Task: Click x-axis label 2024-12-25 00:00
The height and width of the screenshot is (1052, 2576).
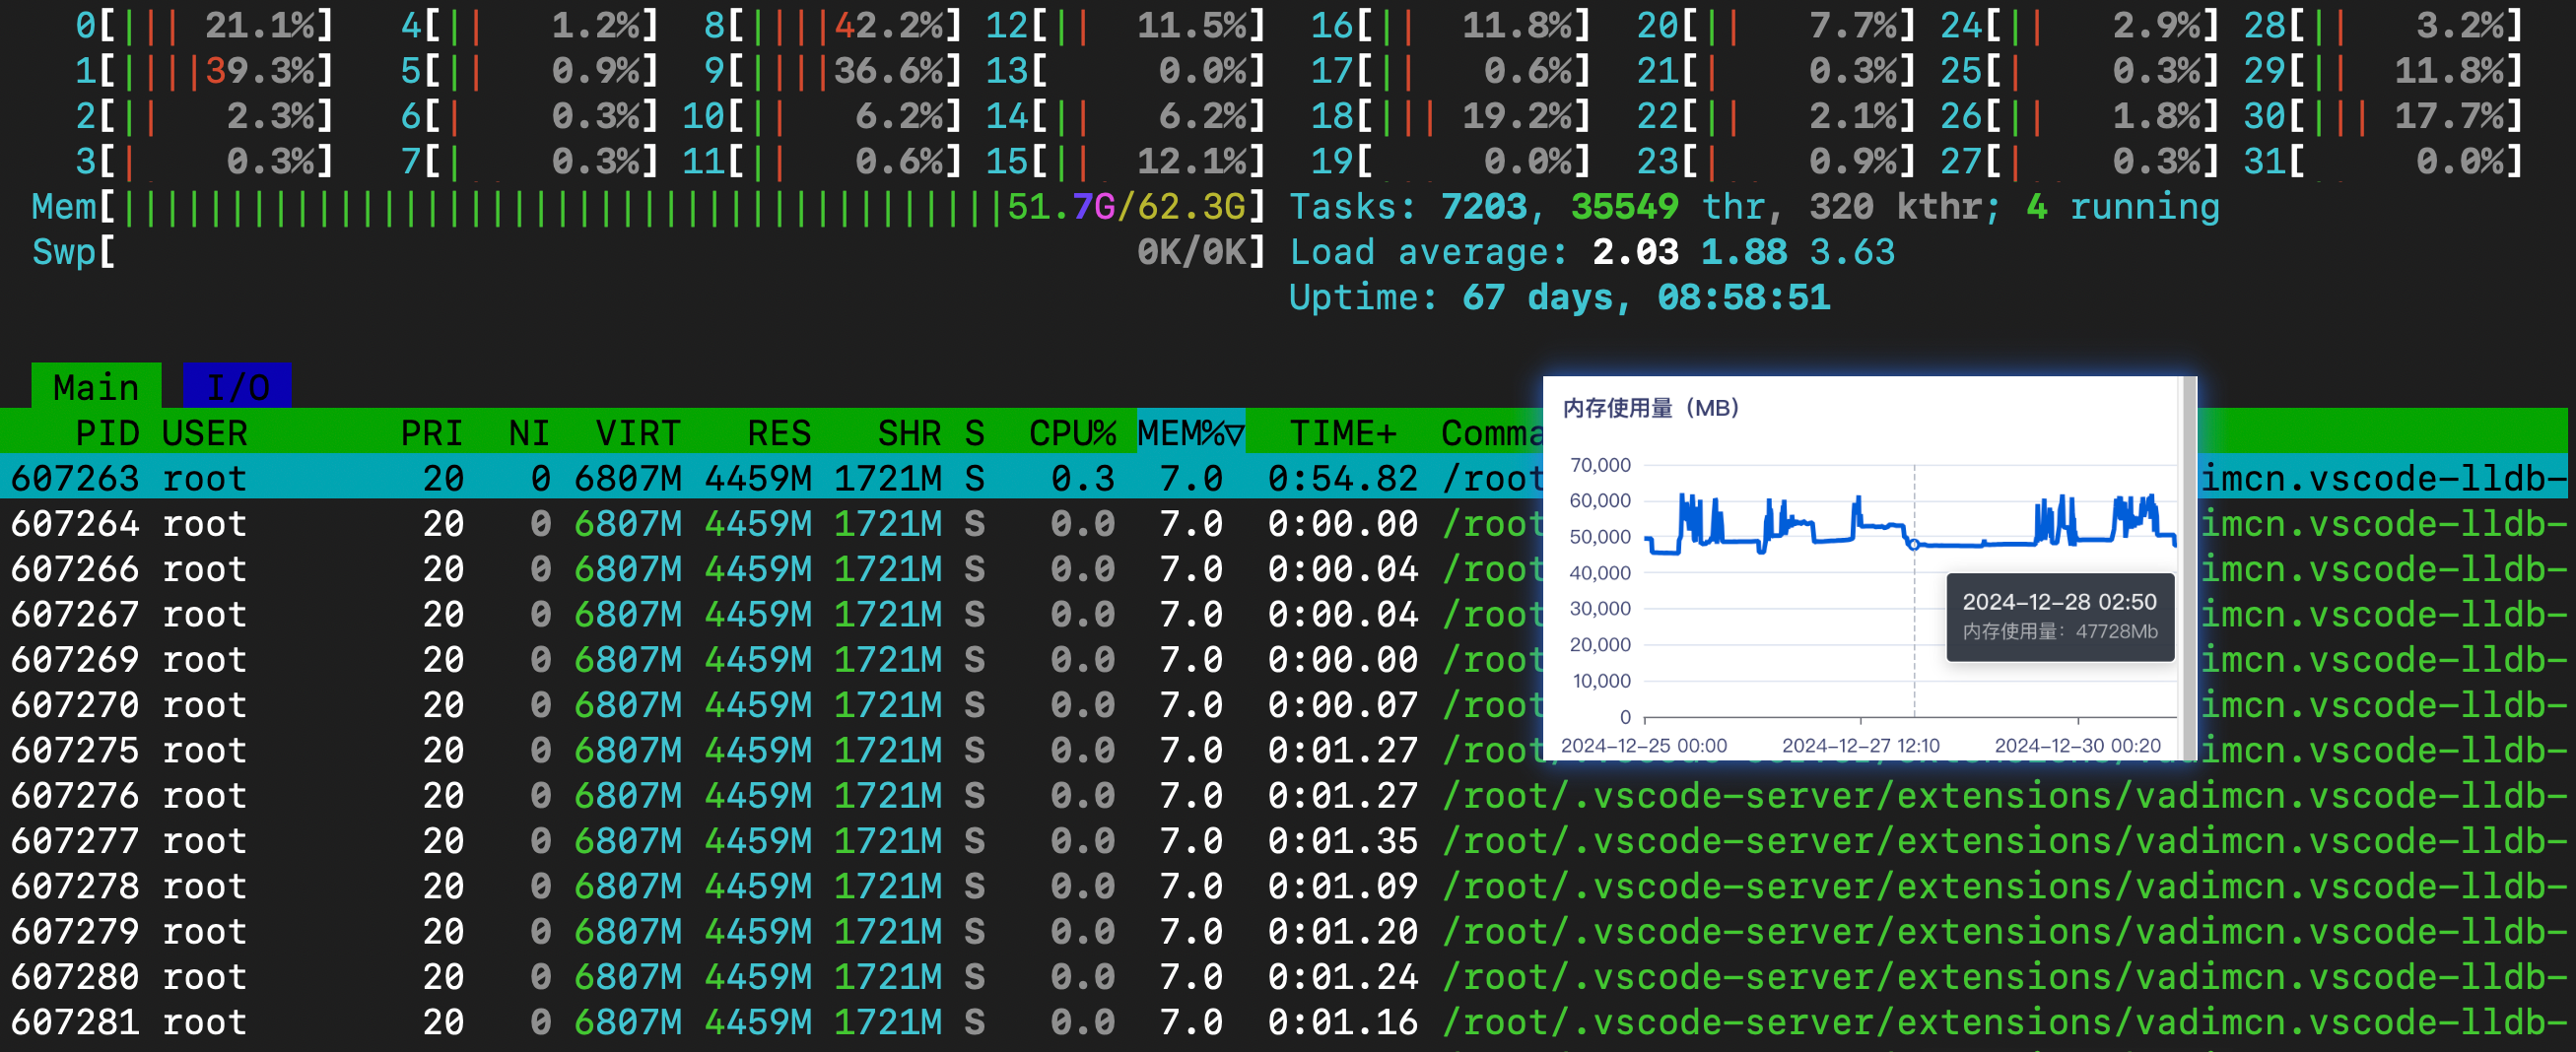Action: click(x=1644, y=745)
